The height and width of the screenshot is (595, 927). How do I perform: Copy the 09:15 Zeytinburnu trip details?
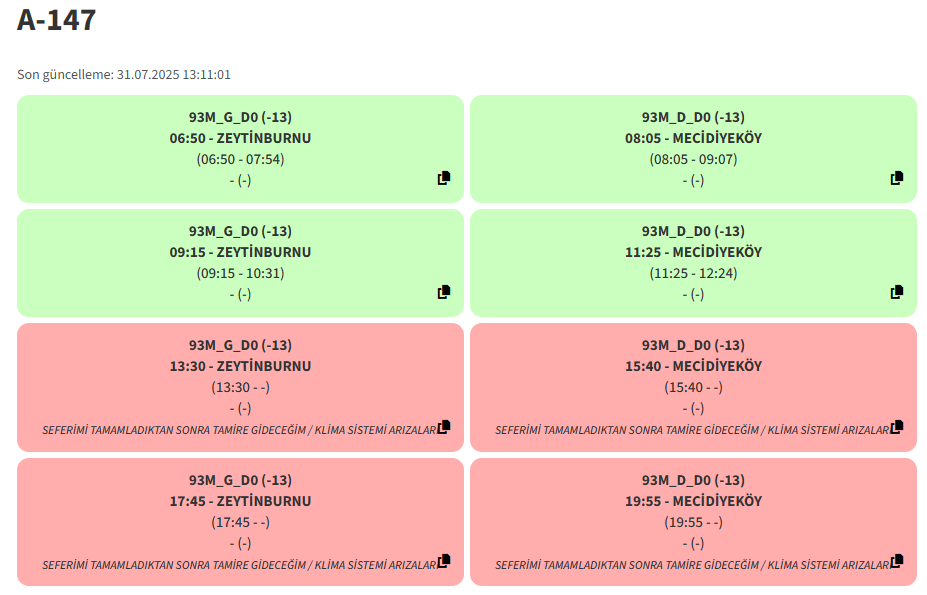pos(444,292)
